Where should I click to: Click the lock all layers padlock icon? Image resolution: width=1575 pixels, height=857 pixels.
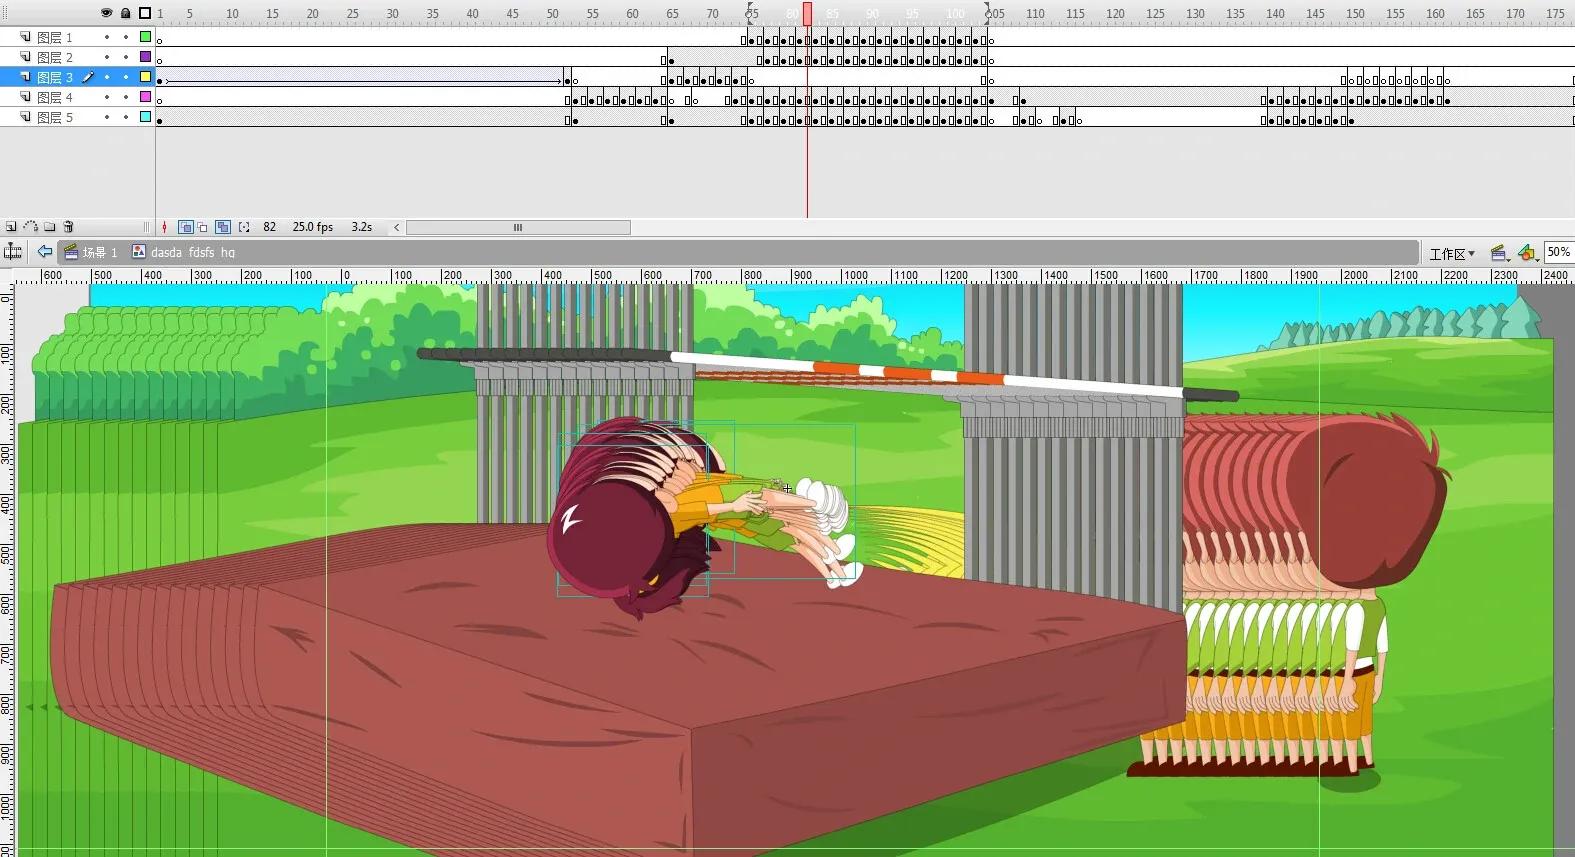click(125, 13)
